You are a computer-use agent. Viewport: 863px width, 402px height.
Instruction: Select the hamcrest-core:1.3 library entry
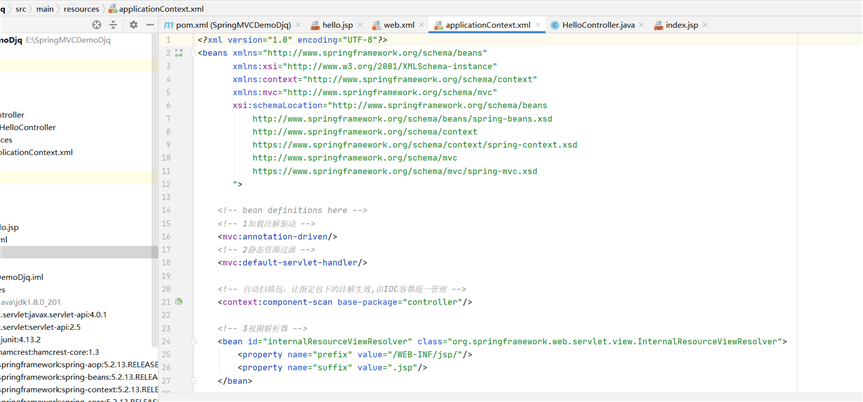50,352
